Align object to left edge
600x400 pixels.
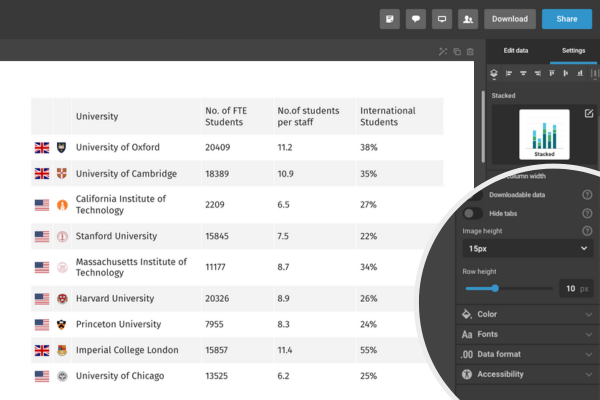click(509, 73)
